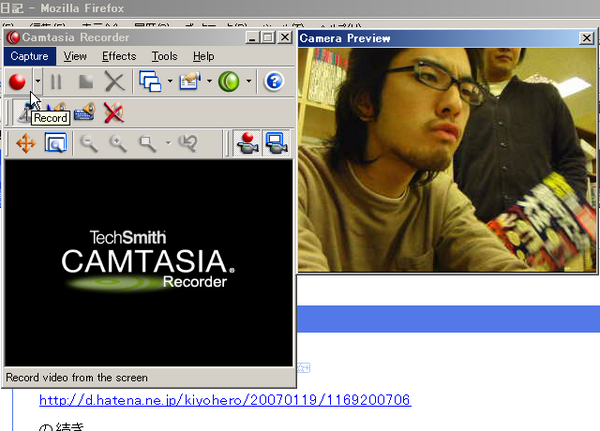Toggle camera recording with red dot
The height and width of the screenshot is (431, 600).
click(x=247, y=143)
